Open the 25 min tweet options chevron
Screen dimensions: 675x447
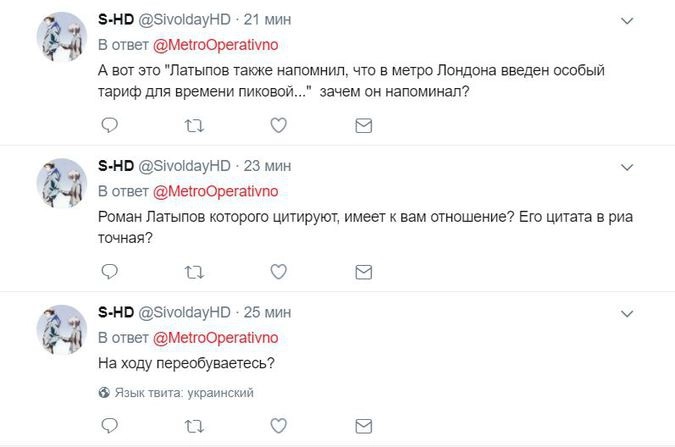pyautogui.click(x=626, y=312)
